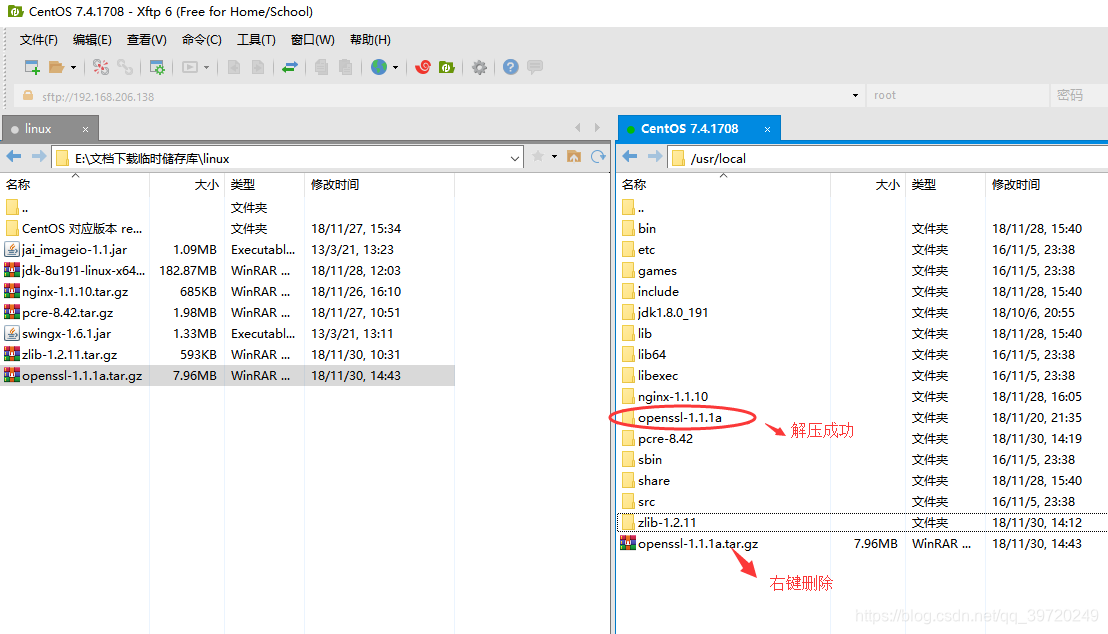
Task: Click the globe encoding icon
Action: tap(379, 67)
